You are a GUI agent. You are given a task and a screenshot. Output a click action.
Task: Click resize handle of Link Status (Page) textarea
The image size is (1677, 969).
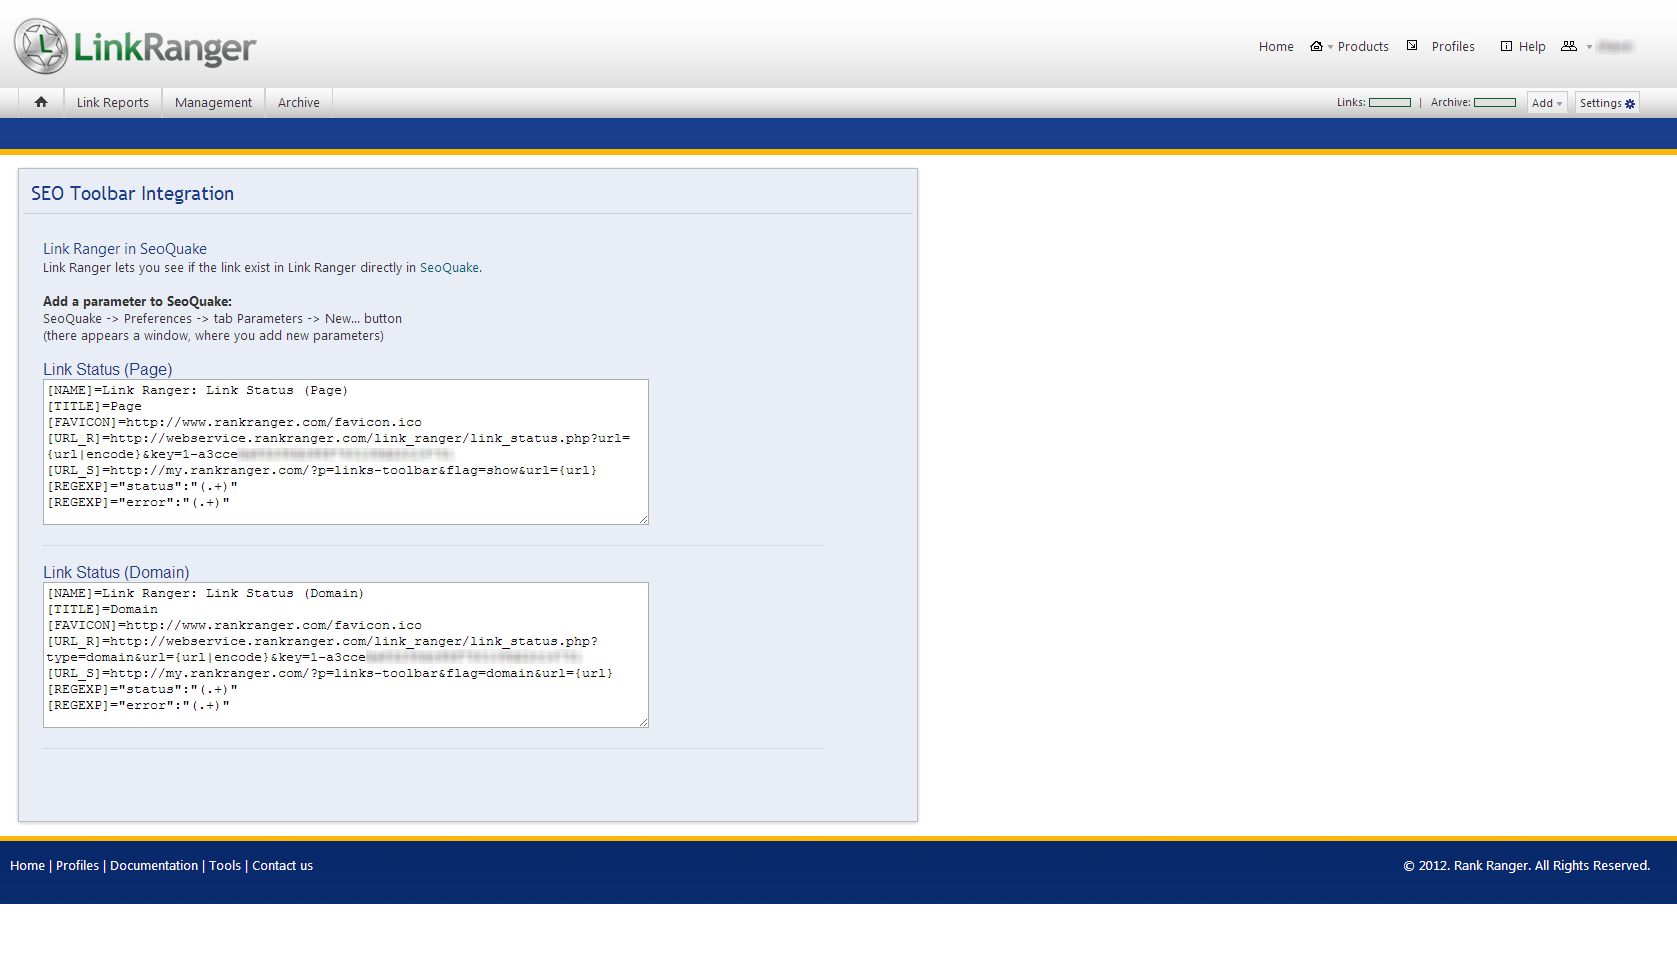point(644,519)
